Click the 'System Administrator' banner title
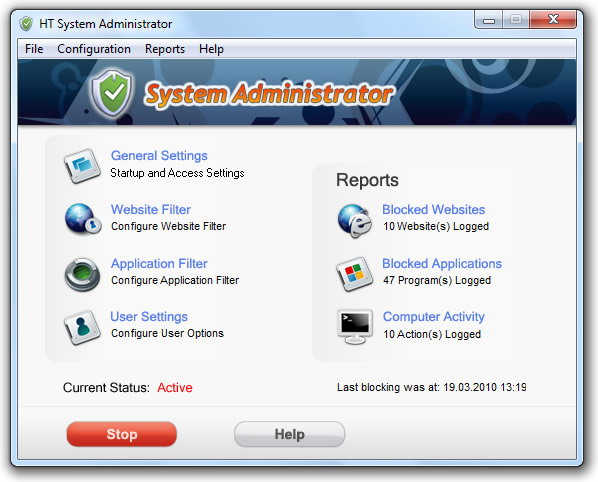 pyautogui.click(x=269, y=94)
